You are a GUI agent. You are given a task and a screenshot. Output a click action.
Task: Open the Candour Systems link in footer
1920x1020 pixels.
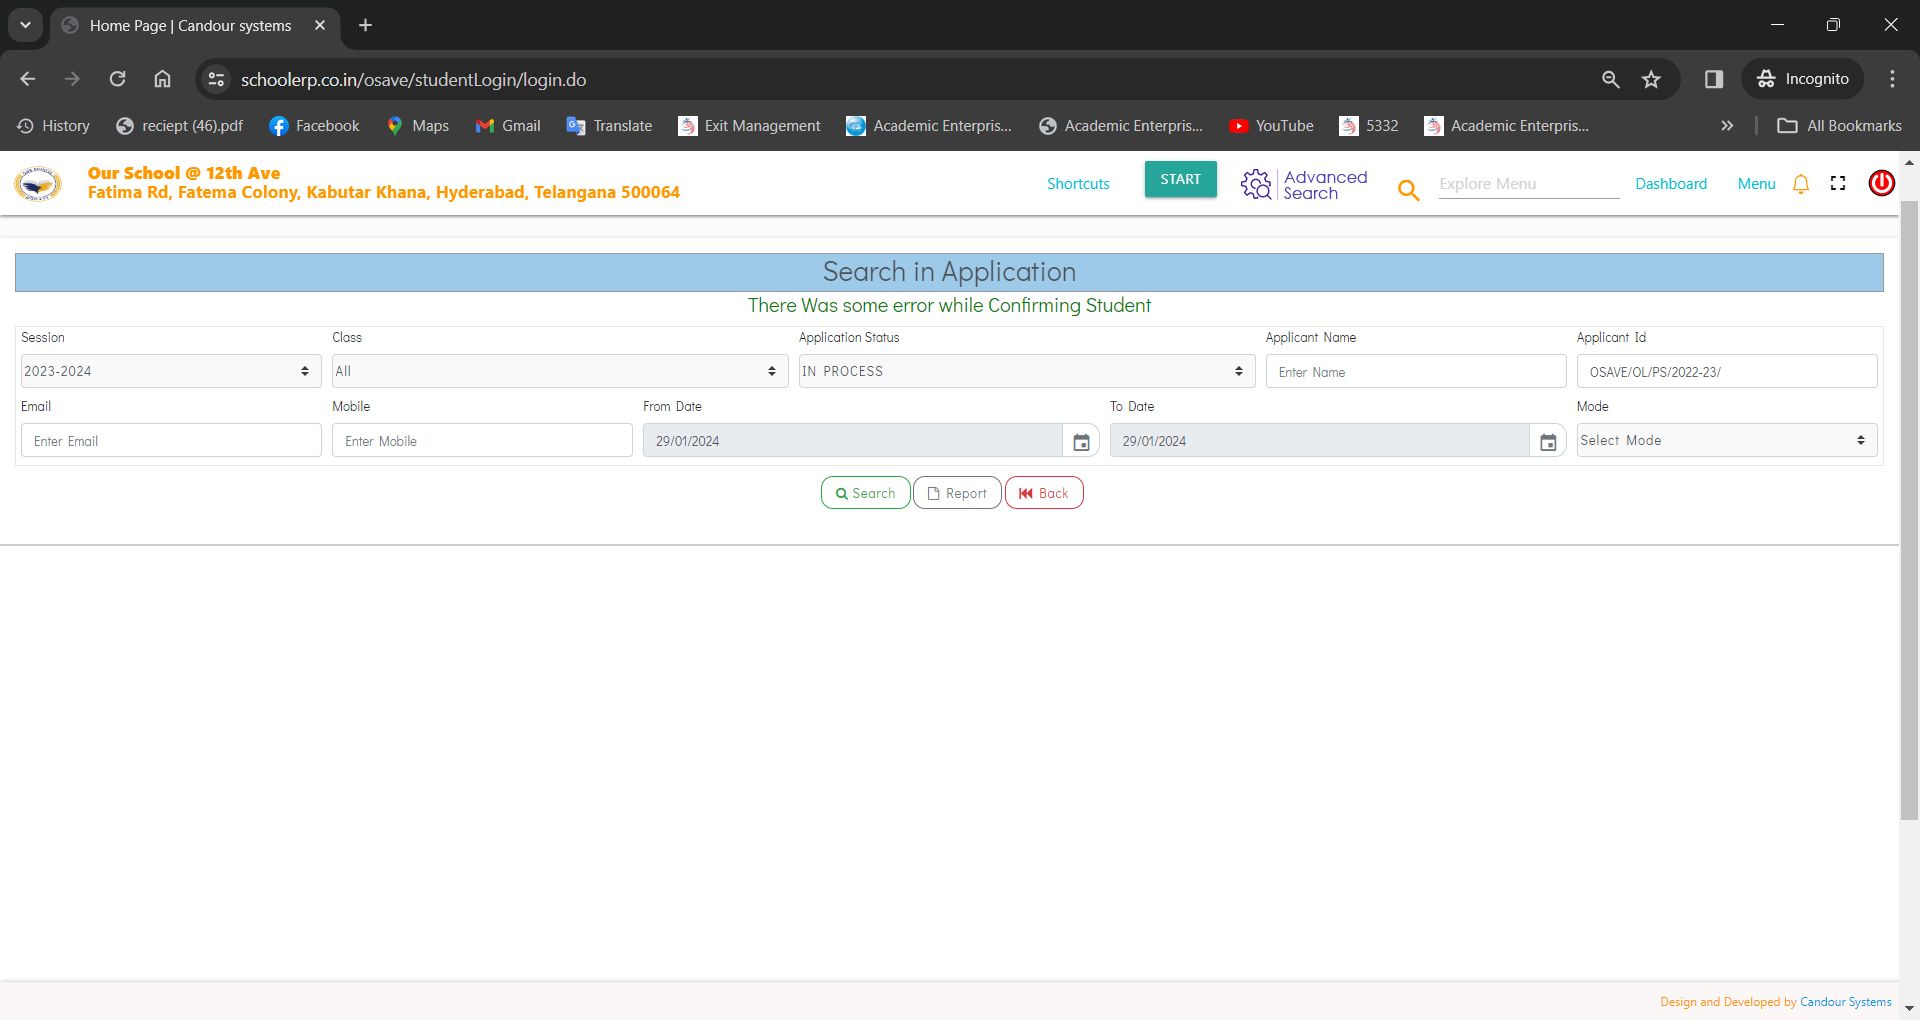[1845, 1001]
